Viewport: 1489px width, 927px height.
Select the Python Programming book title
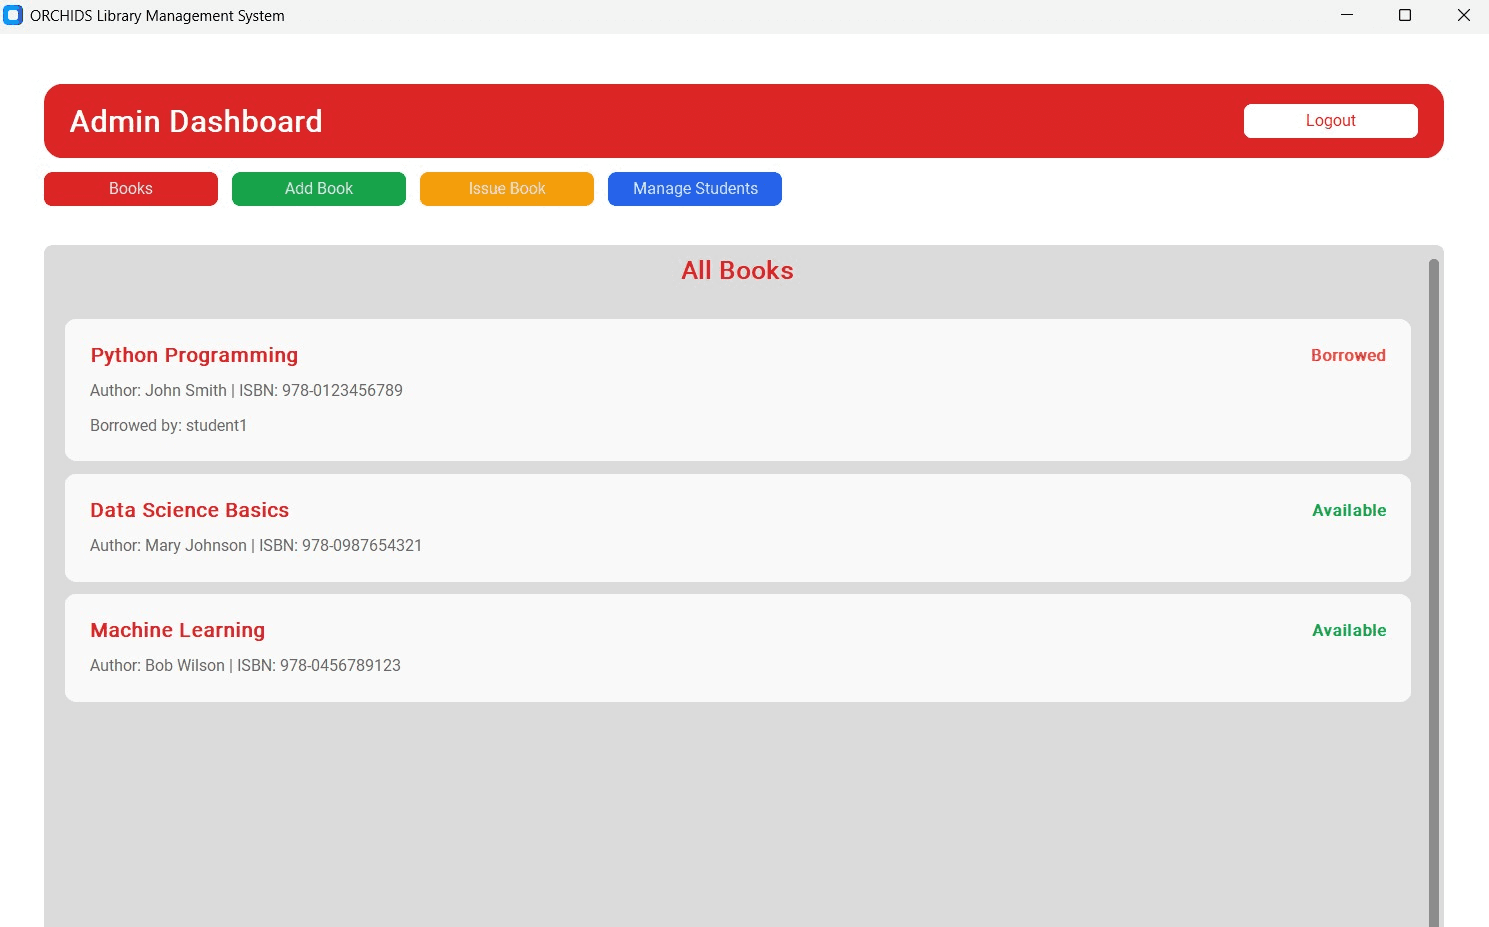pos(194,355)
